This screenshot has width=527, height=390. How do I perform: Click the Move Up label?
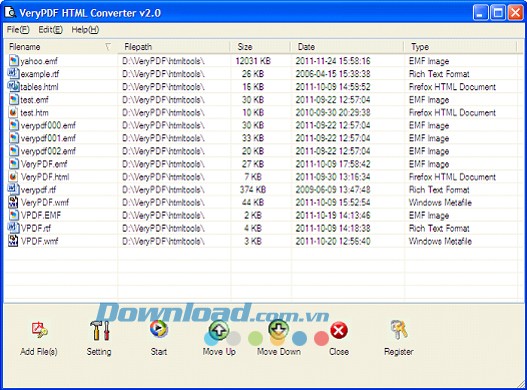(219, 352)
